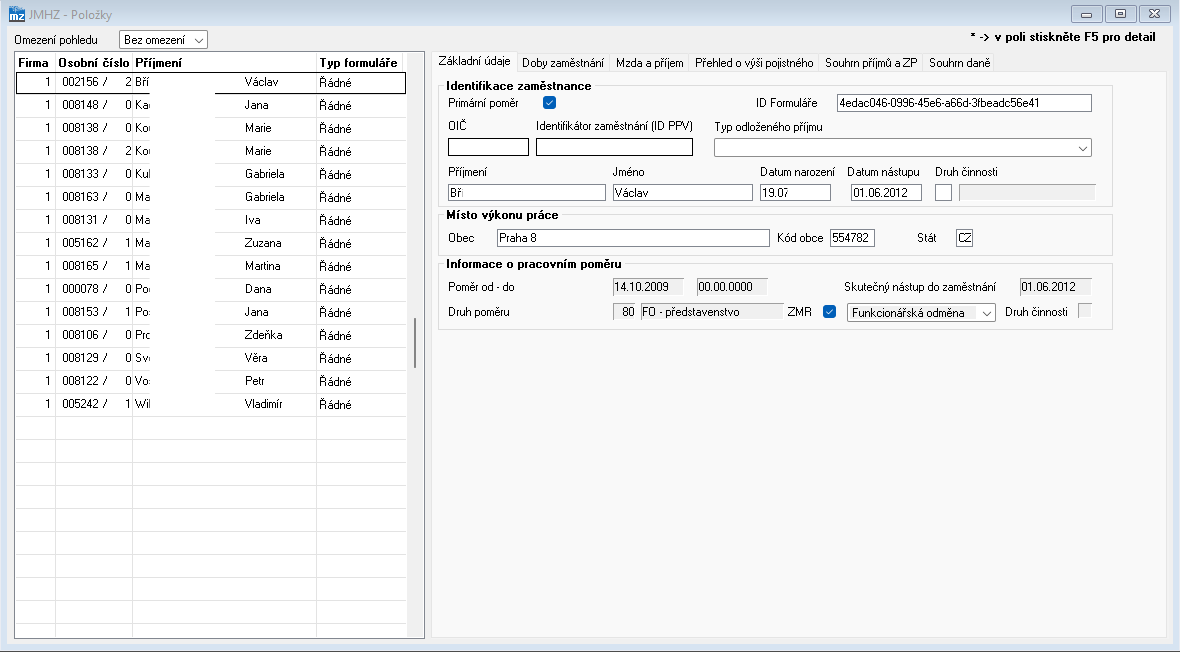Click the Datum nástupu field
The image size is (1180, 652).
click(x=887, y=193)
